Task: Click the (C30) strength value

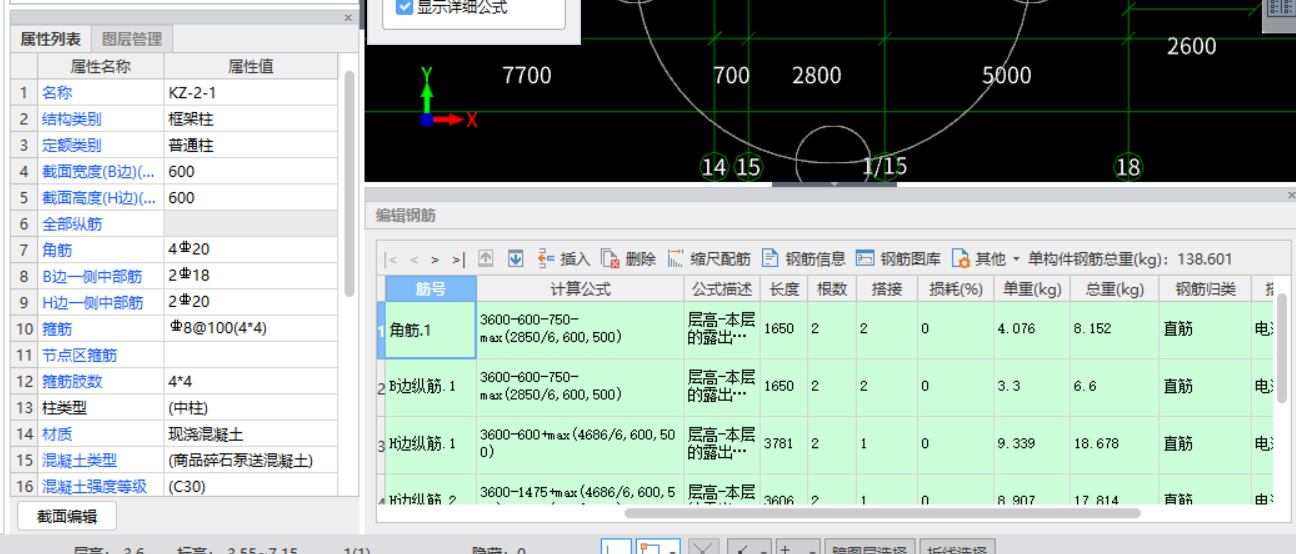Action: click(251, 487)
